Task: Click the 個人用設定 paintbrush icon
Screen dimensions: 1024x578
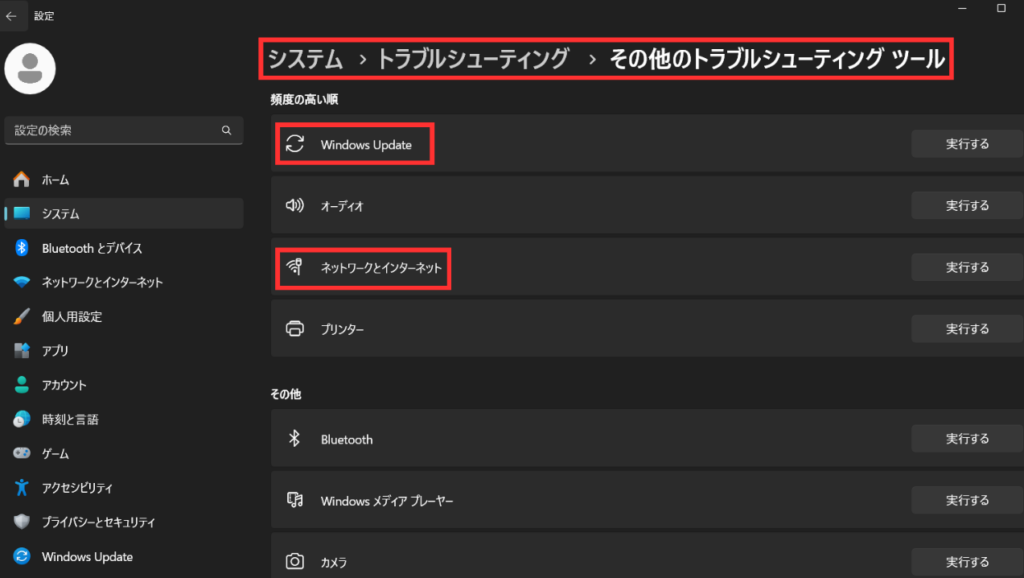Action: coord(22,316)
